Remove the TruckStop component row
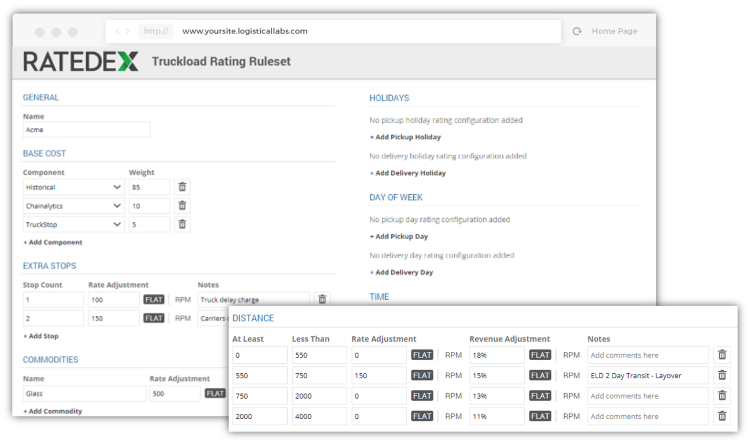Screen dimensions: 750x444 [182, 224]
